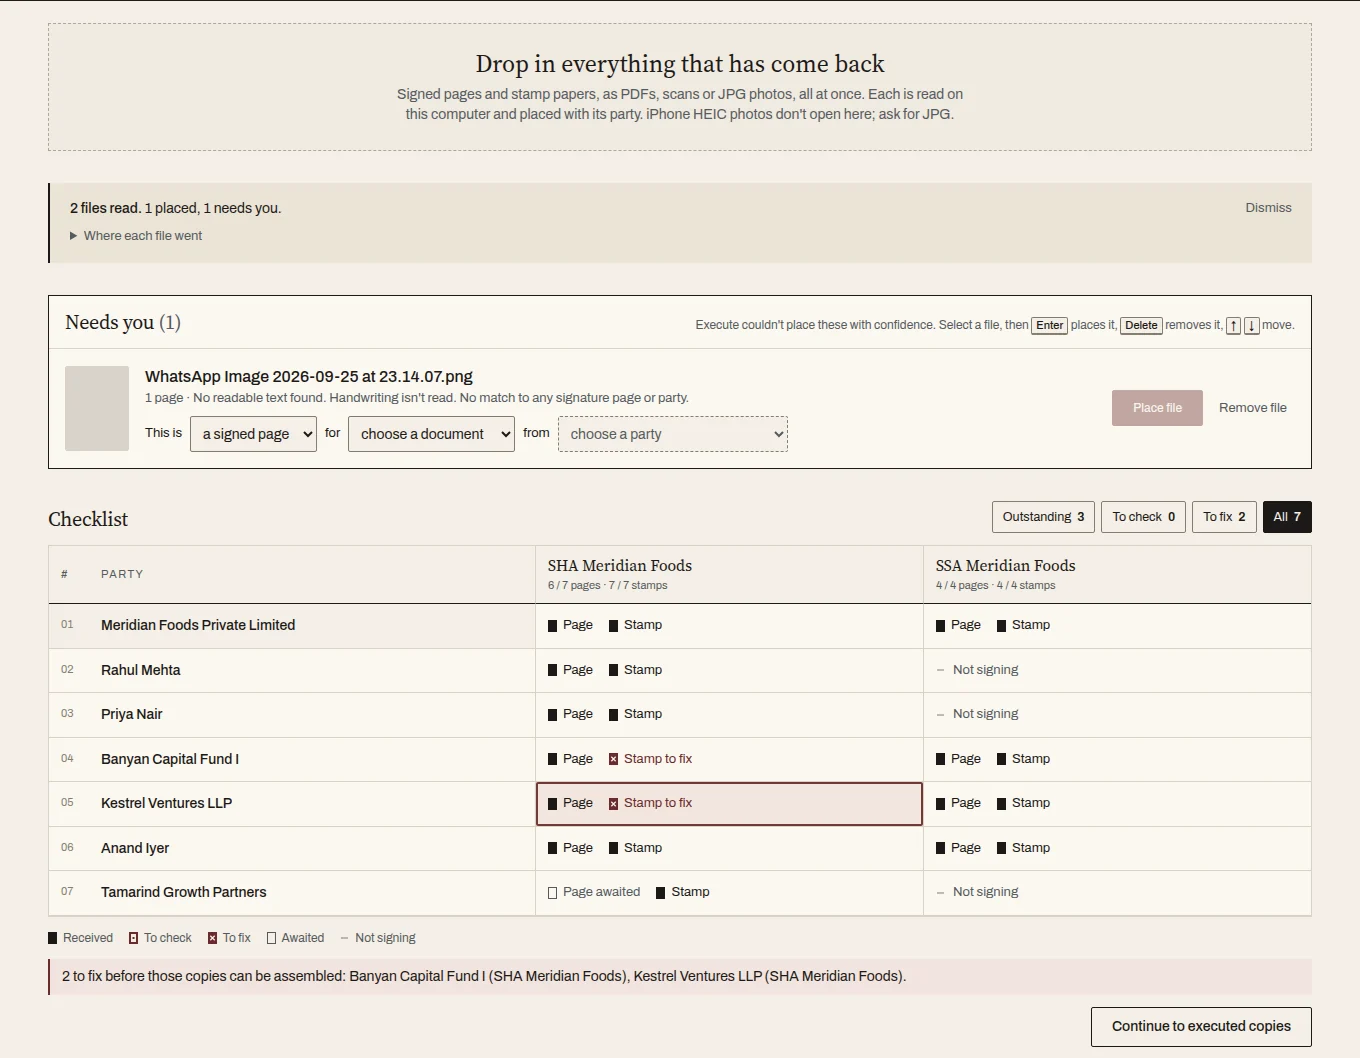Click the '2 to fix before those copies' warning
This screenshot has height=1058, width=1360.
(680, 977)
